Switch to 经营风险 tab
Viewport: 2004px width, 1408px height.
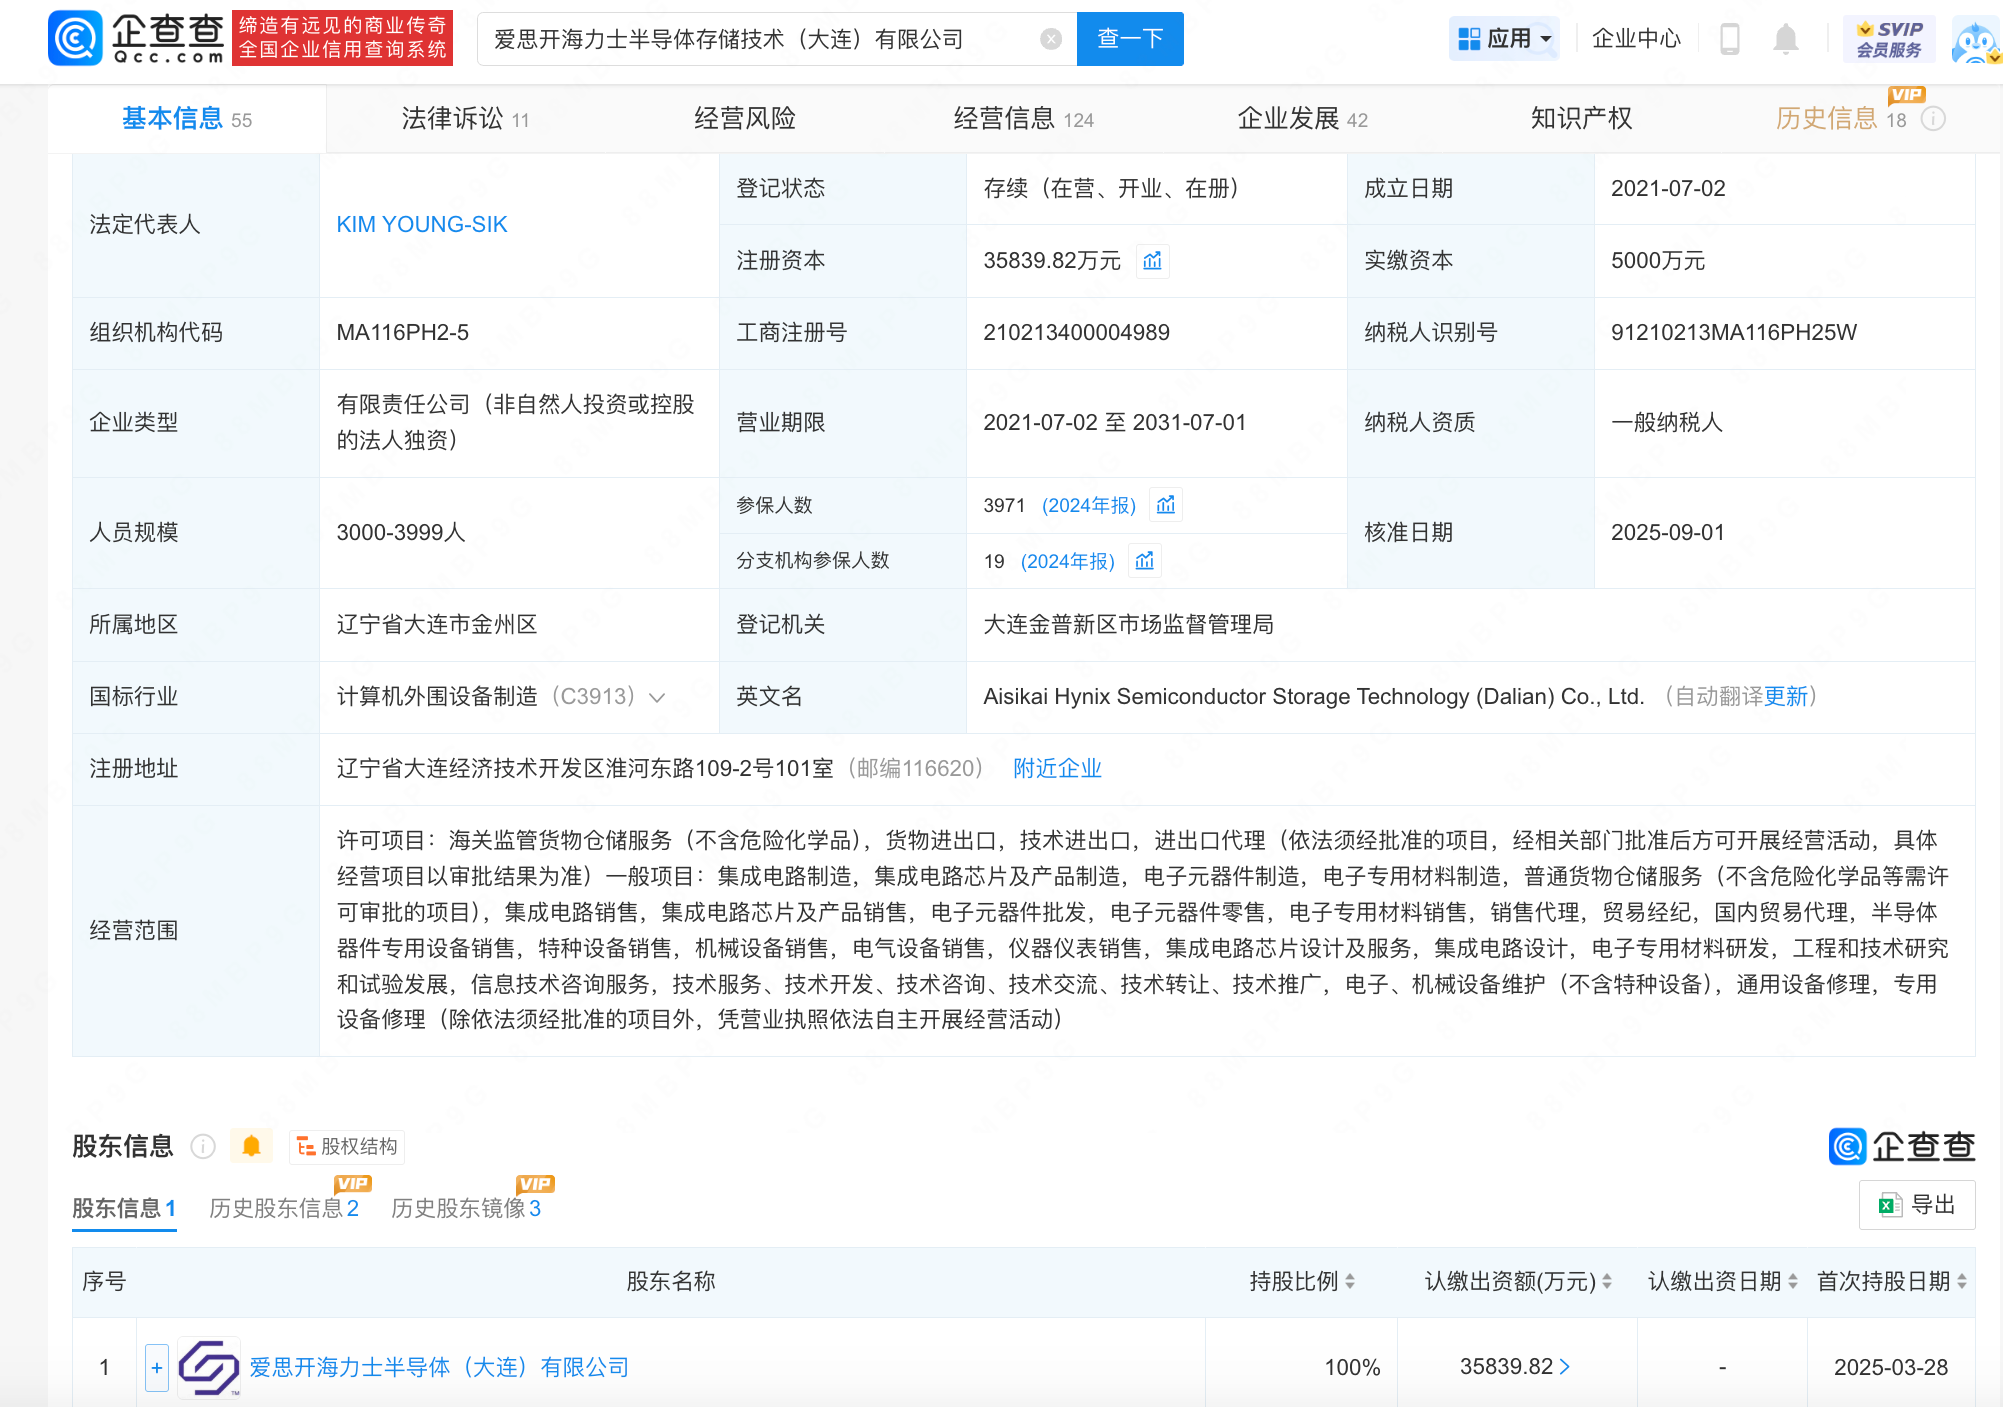tap(745, 119)
